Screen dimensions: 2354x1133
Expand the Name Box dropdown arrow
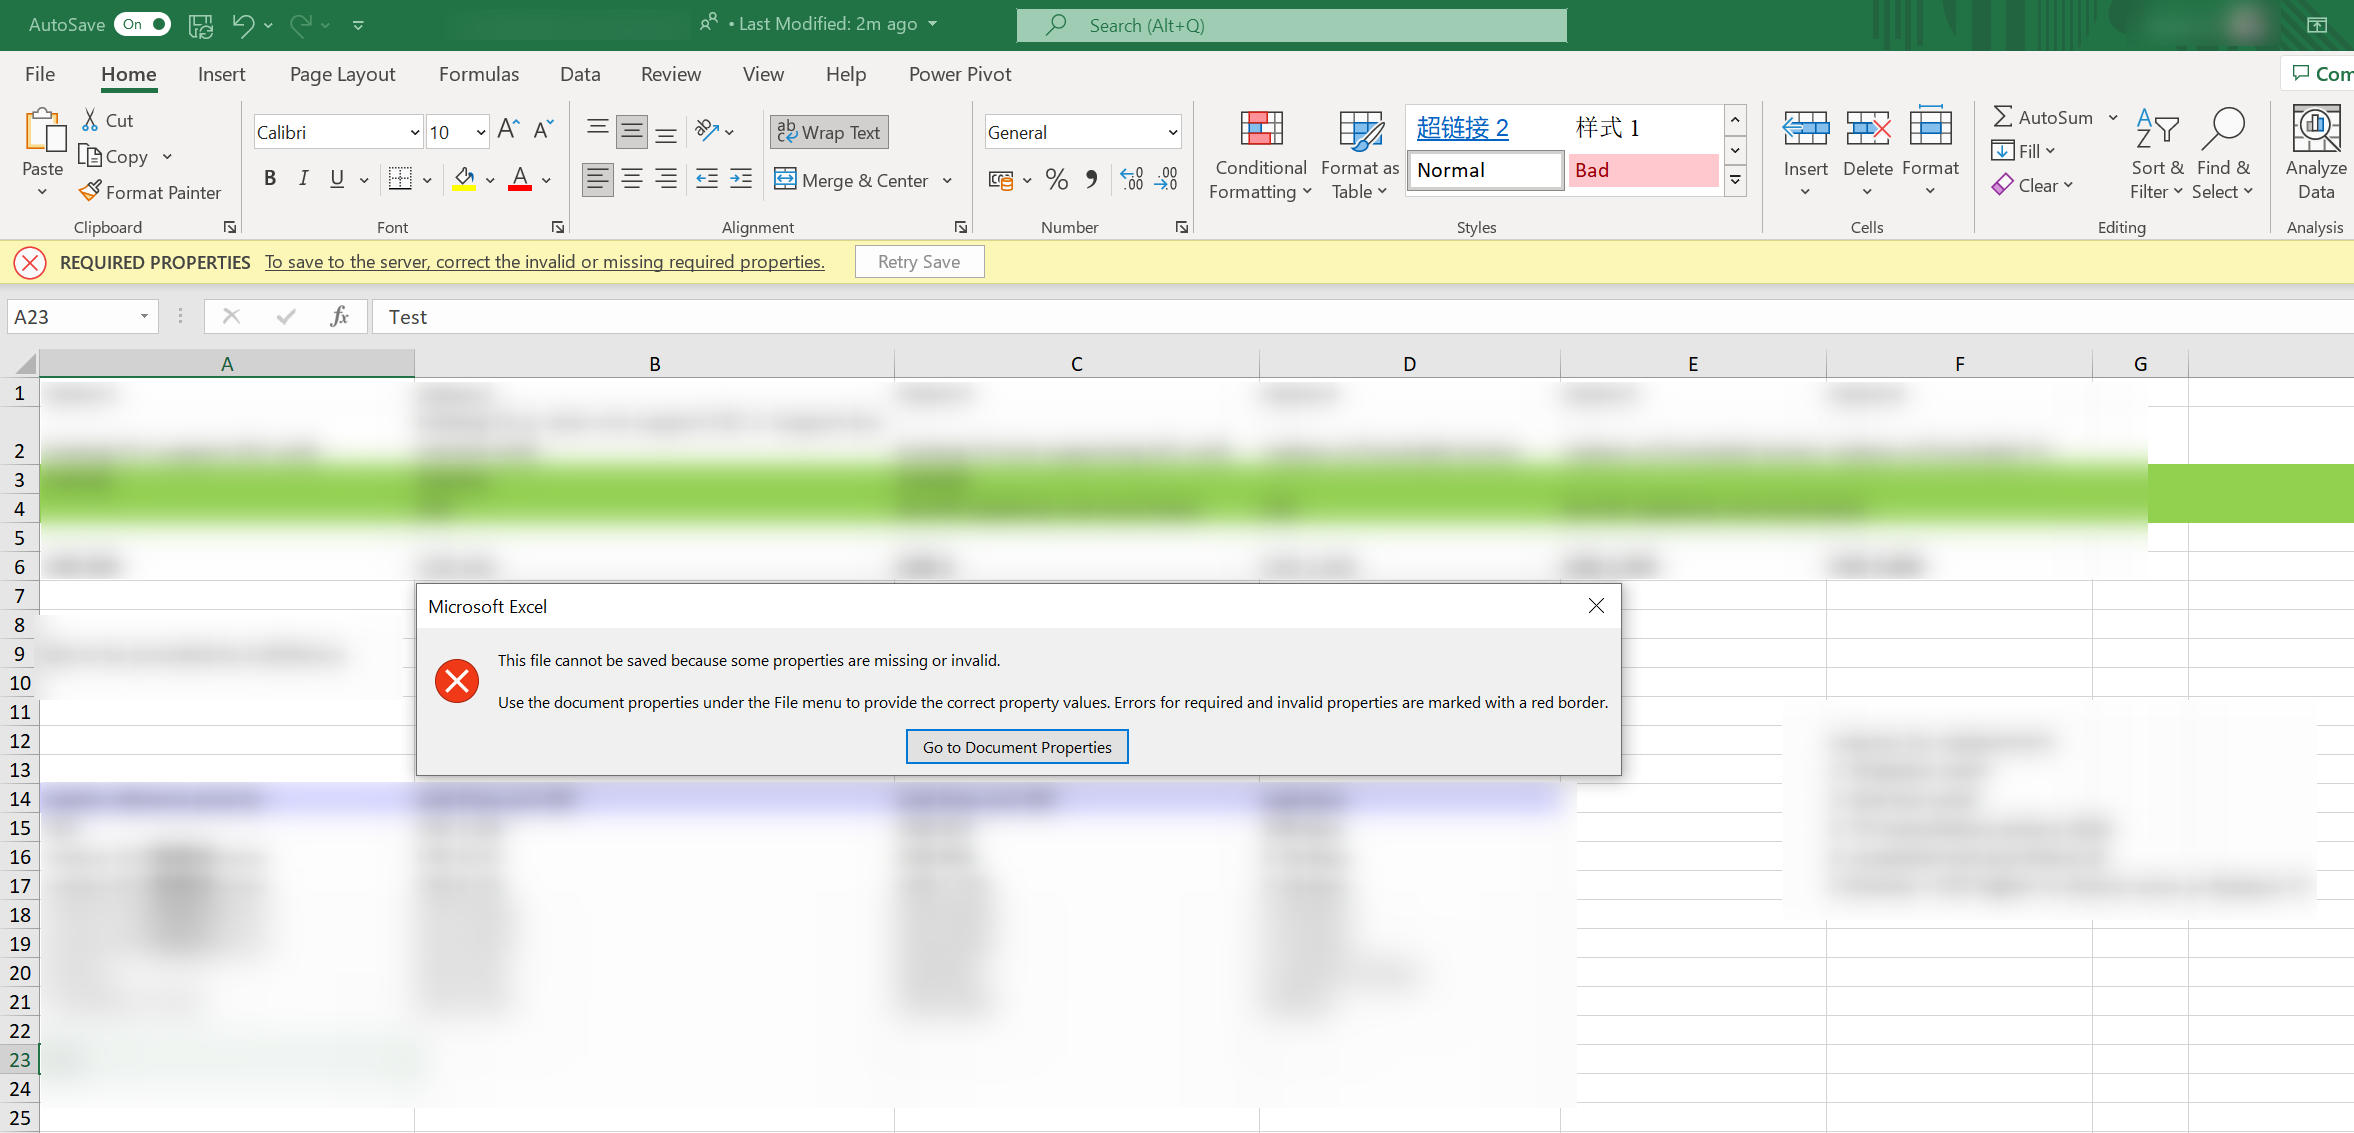[x=144, y=317]
